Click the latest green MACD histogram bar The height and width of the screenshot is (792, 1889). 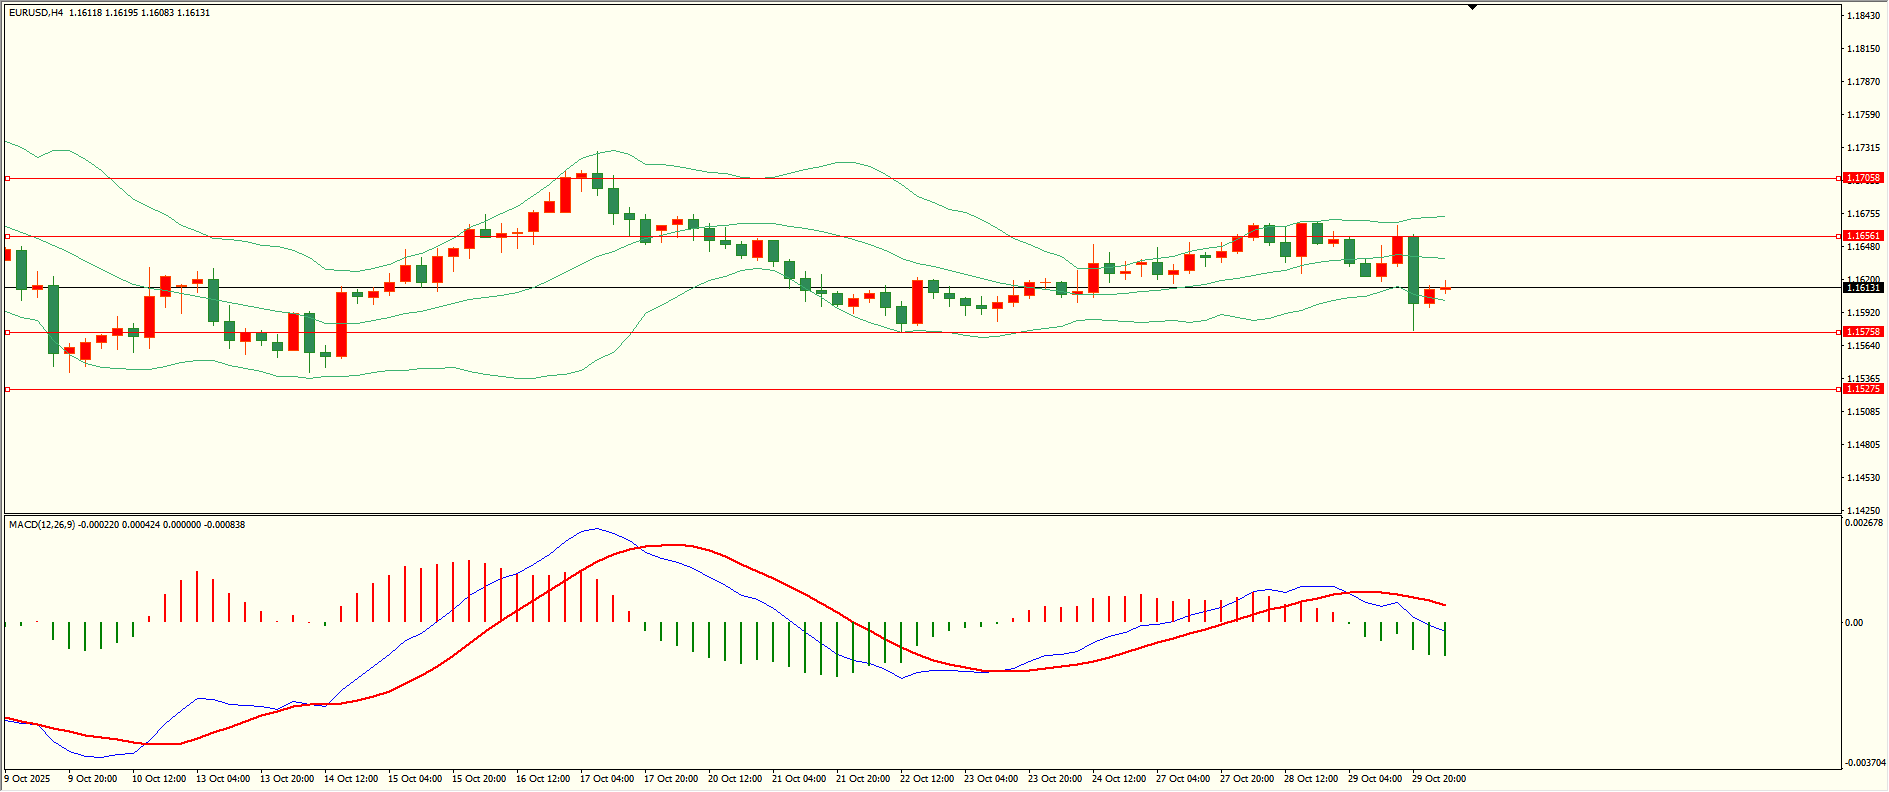(1445, 638)
